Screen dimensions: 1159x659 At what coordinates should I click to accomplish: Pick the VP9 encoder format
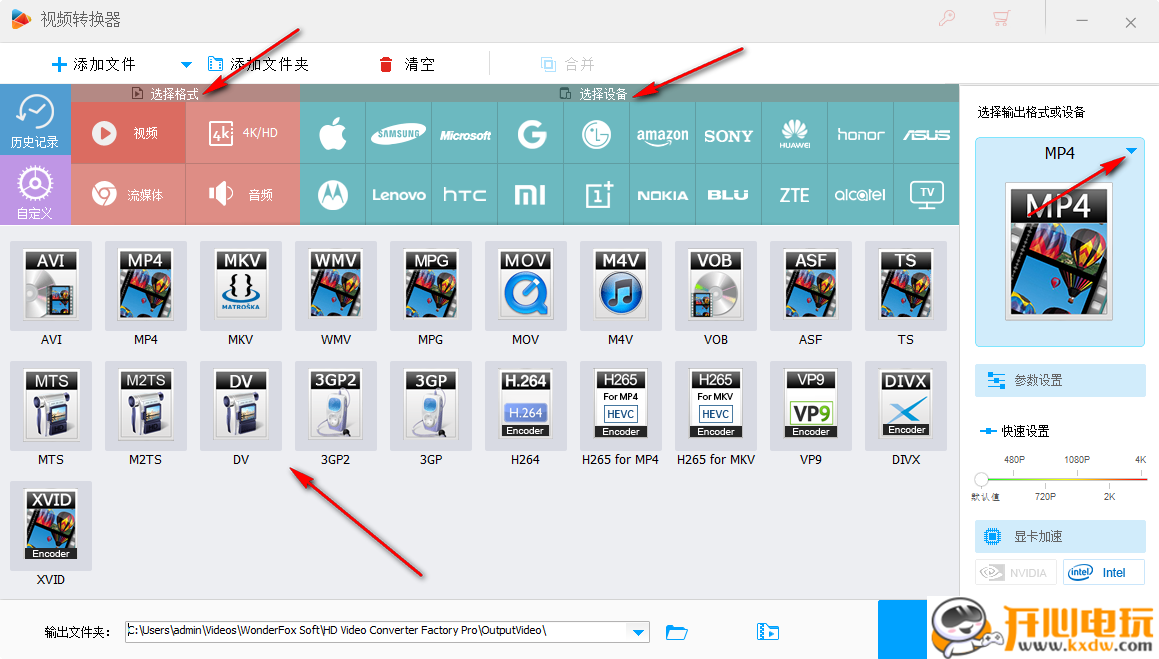click(811, 406)
